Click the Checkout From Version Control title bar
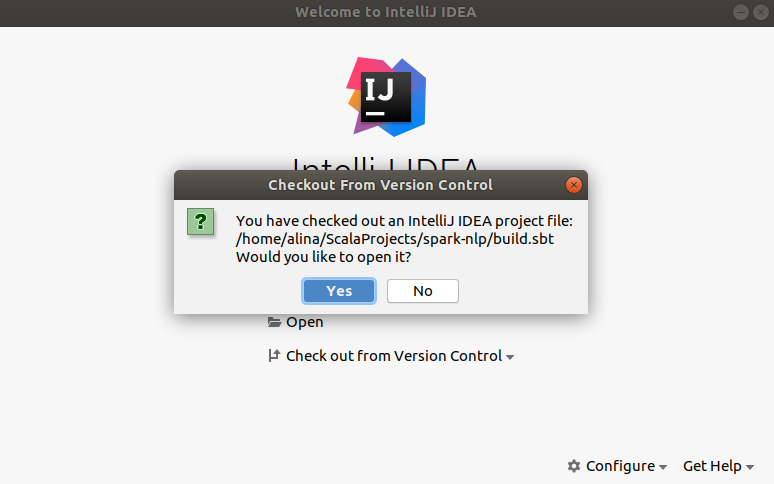The image size is (774, 484). tap(381, 185)
